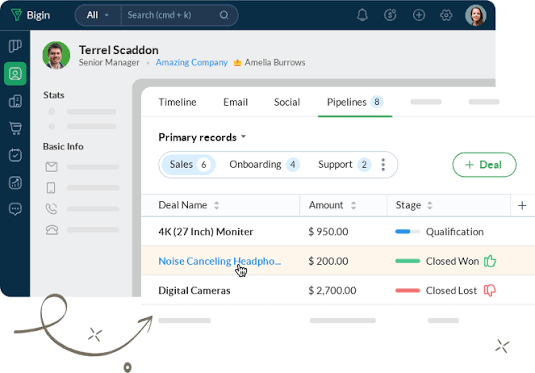Add a column with the plus icon
Image resolution: width=535 pixels, height=373 pixels.
pyautogui.click(x=522, y=205)
